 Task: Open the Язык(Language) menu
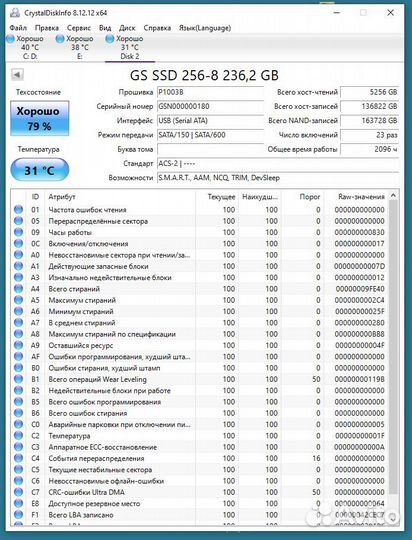205,28
